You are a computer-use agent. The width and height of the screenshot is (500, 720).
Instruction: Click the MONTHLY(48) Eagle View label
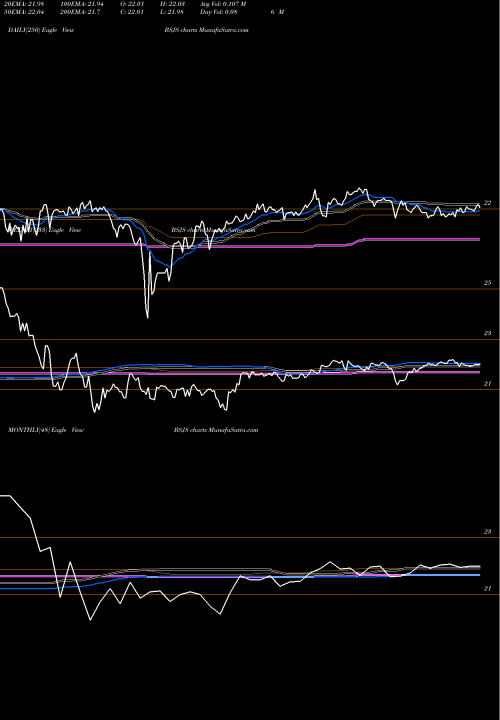[x=46, y=430]
